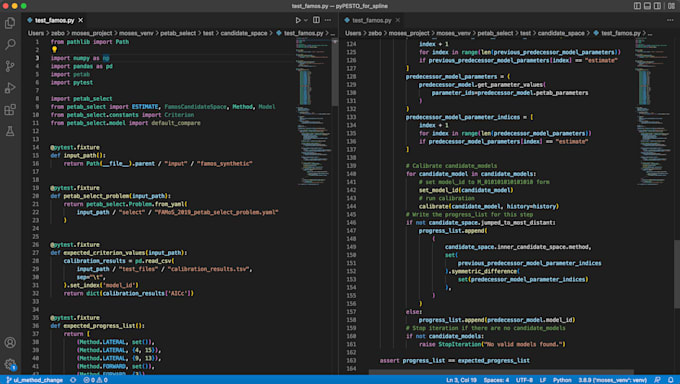Open the Run and Debug view
This screenshot has height=384, width=680.
10,88
